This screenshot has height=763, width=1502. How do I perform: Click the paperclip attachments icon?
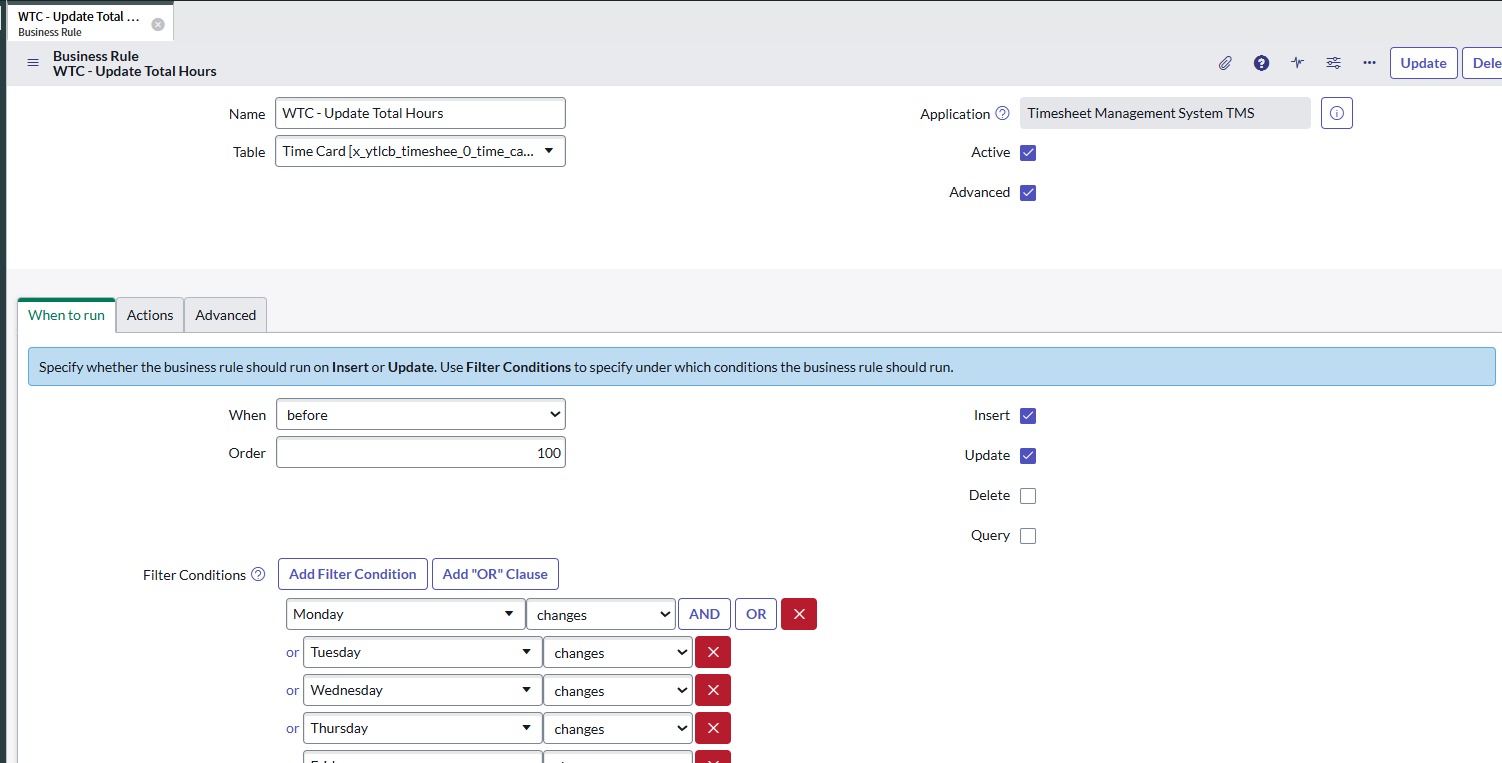click(1225, 63)
